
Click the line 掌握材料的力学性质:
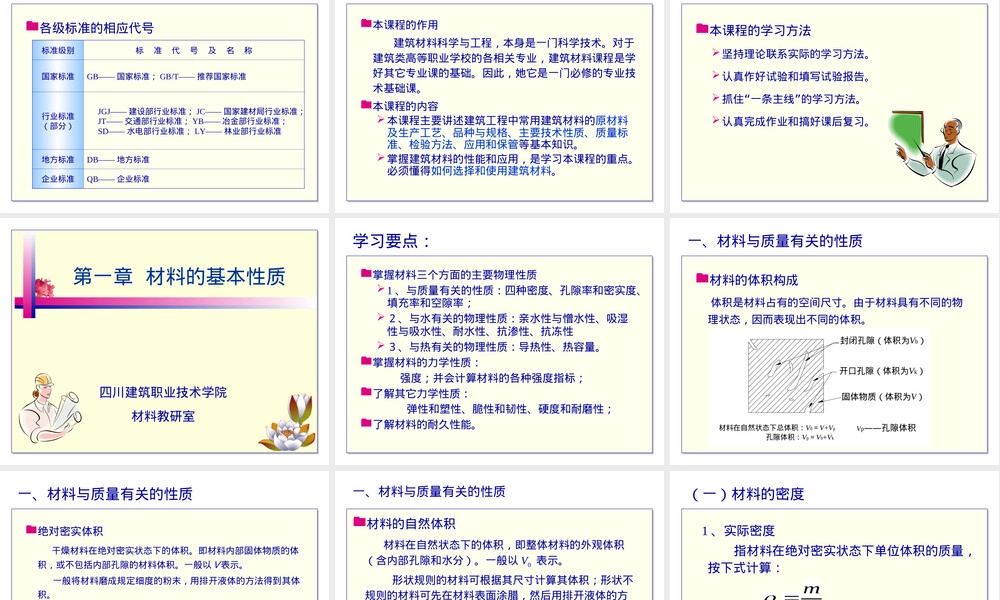[427, 362]
